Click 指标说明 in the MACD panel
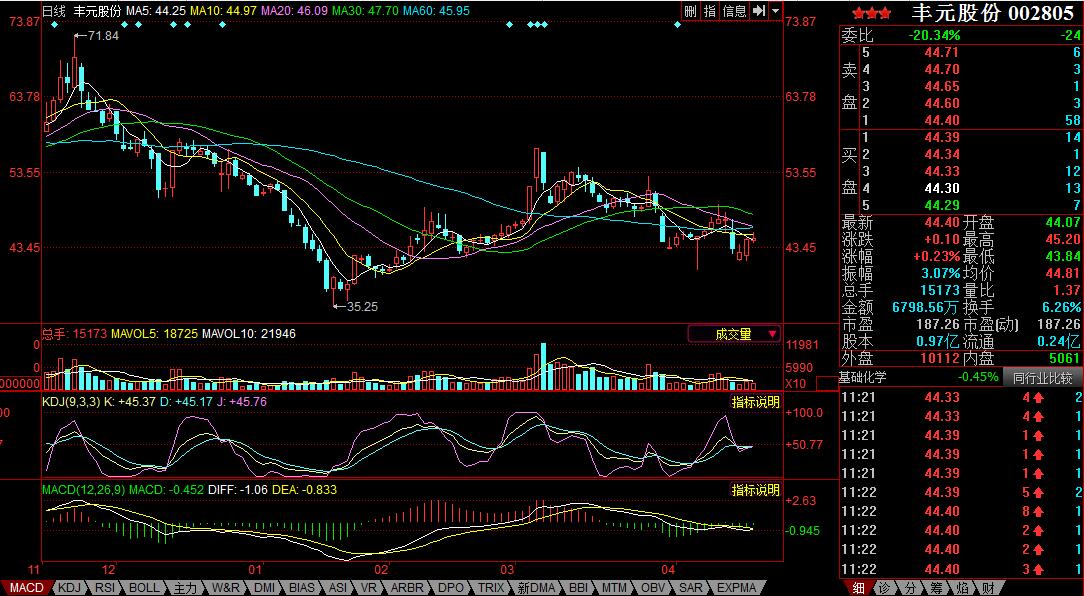 click(x=755, y=490)
